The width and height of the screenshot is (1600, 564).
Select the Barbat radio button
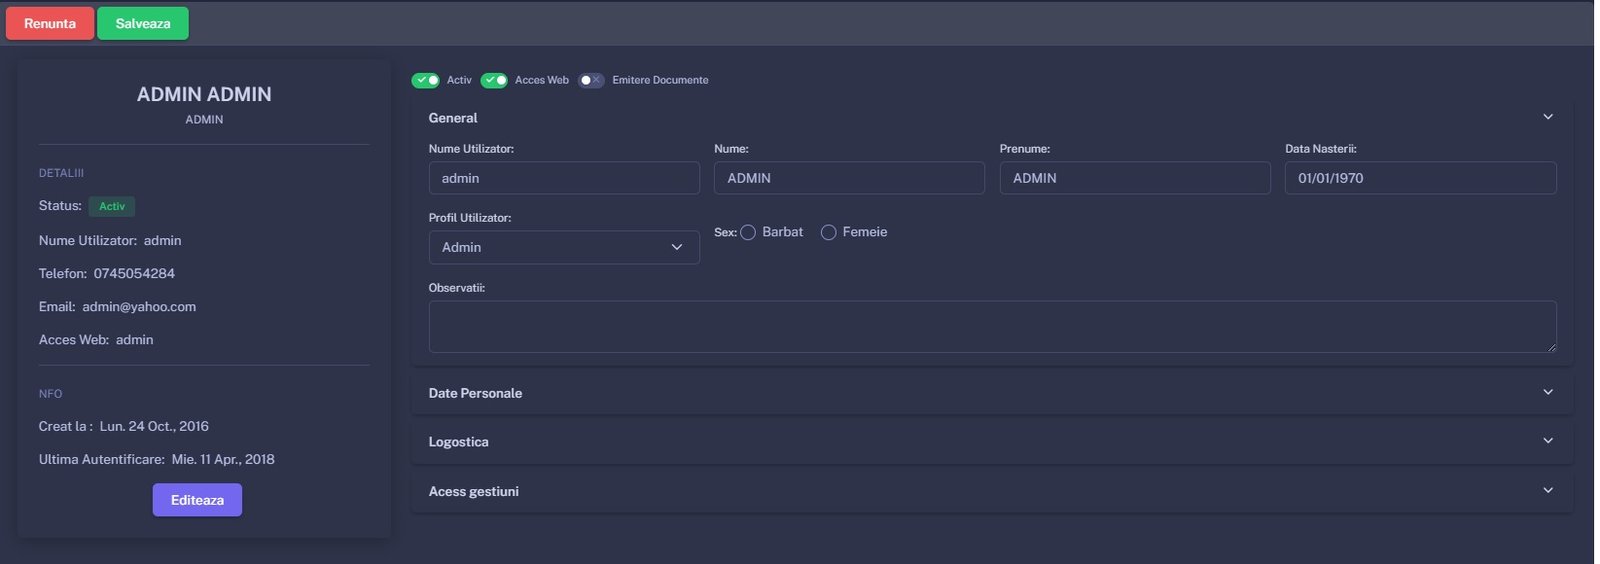click(x=748, y=233)
